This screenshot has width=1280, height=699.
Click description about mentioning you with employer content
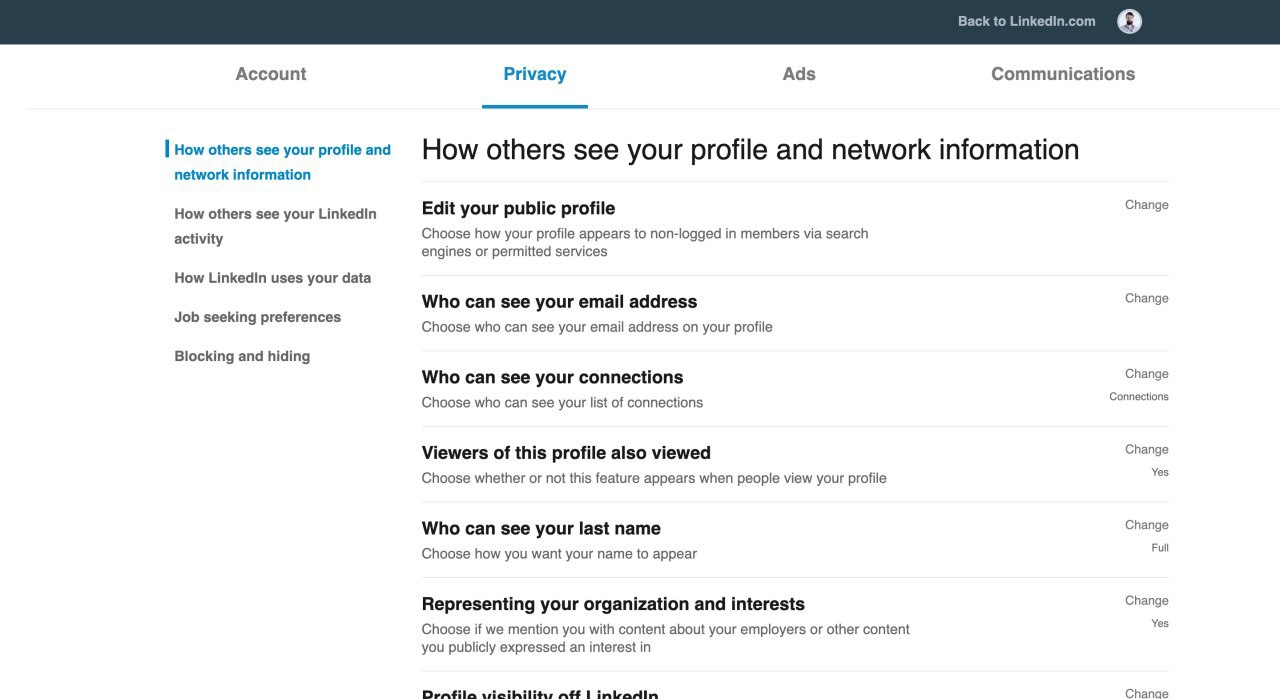point(666,638)
